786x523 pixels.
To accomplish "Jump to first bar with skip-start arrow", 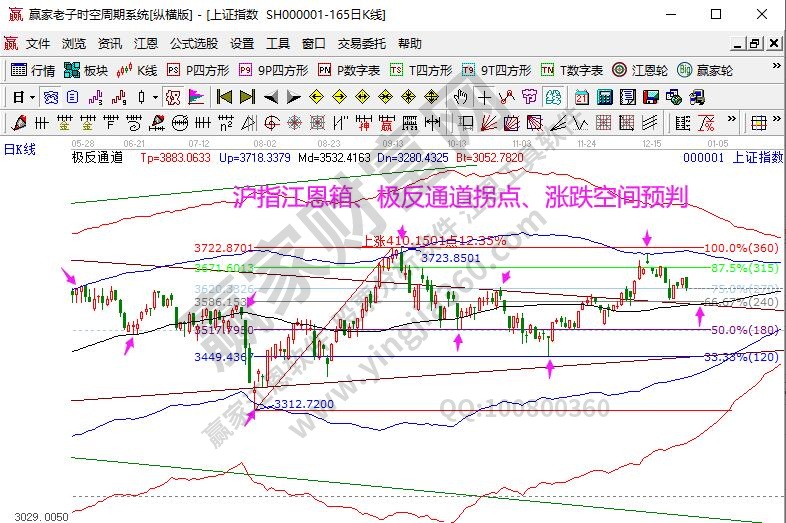I will coord(224,97).
